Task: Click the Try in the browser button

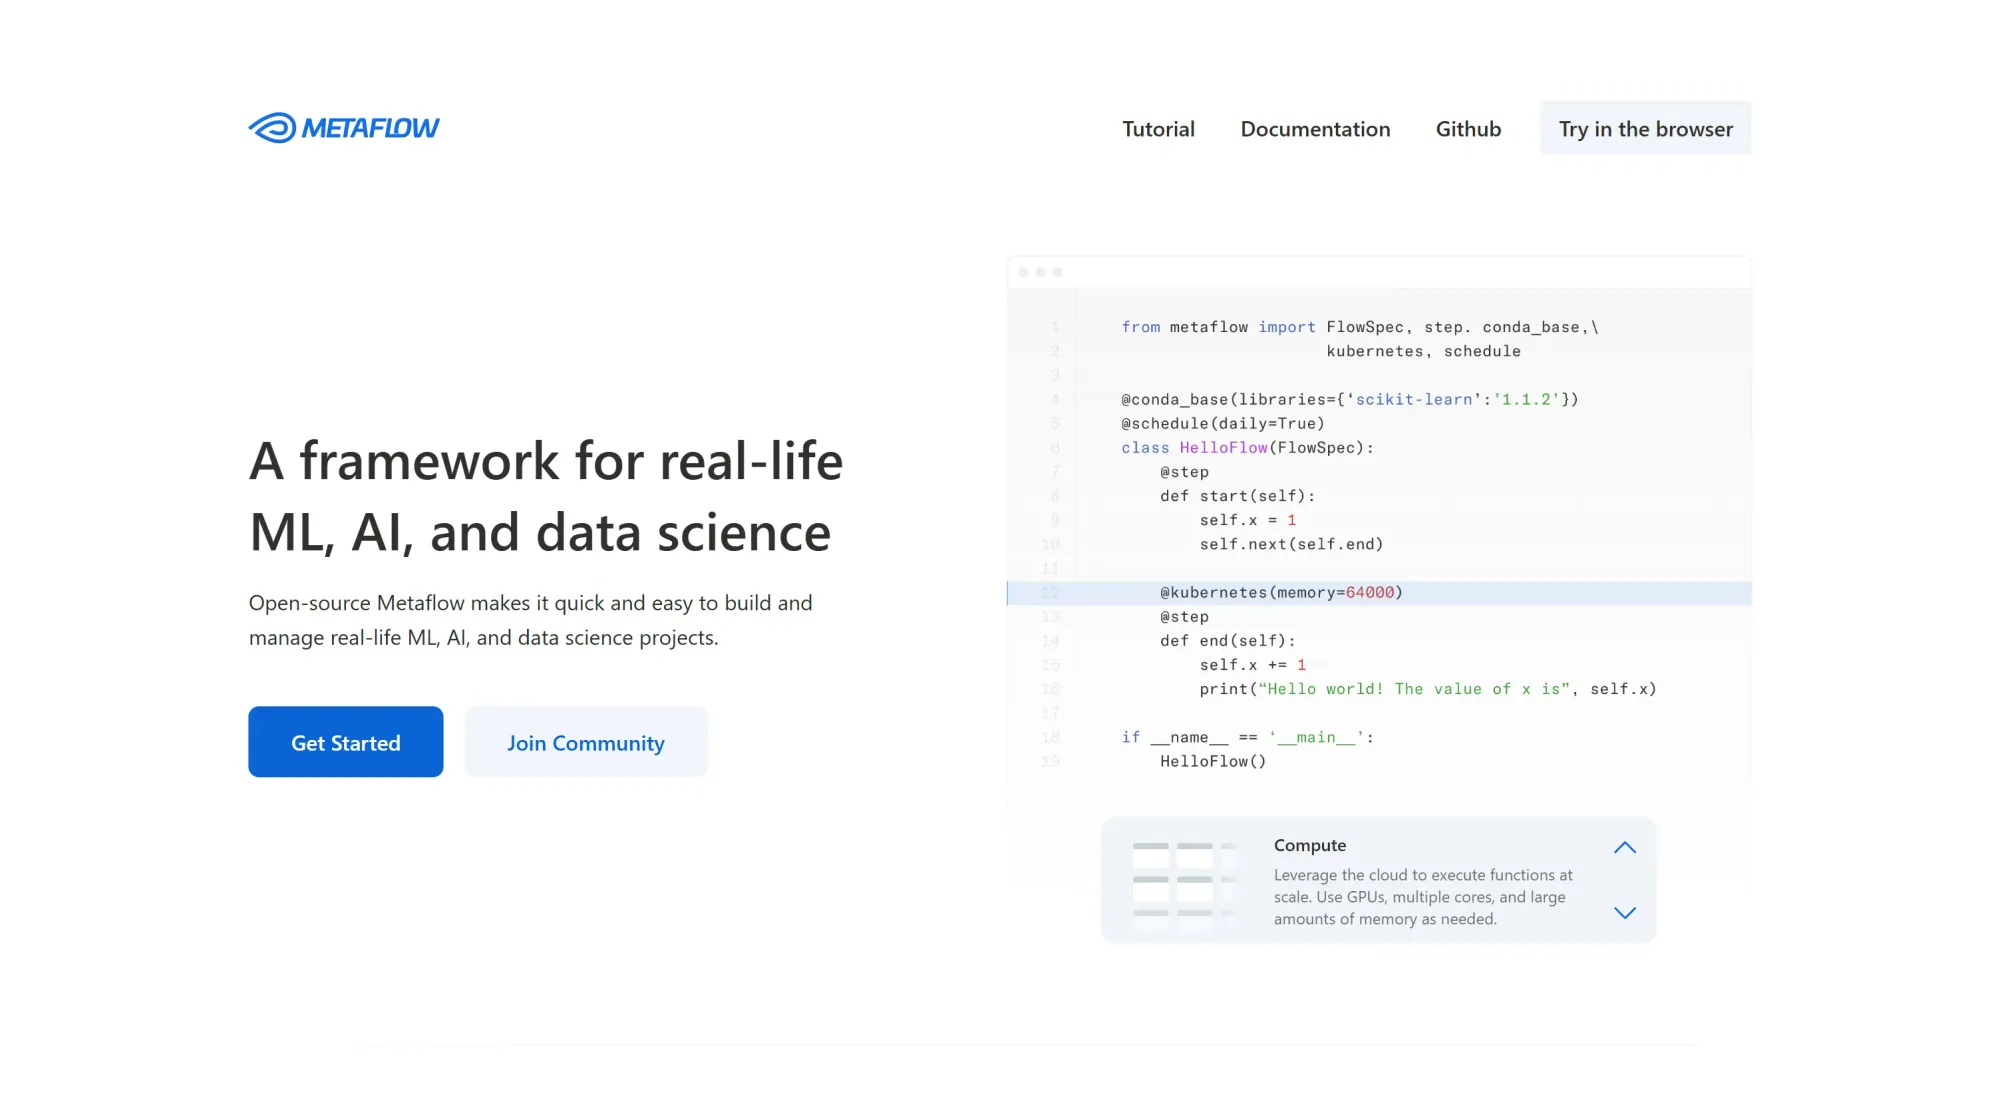Action: (x=1645, y=128)
